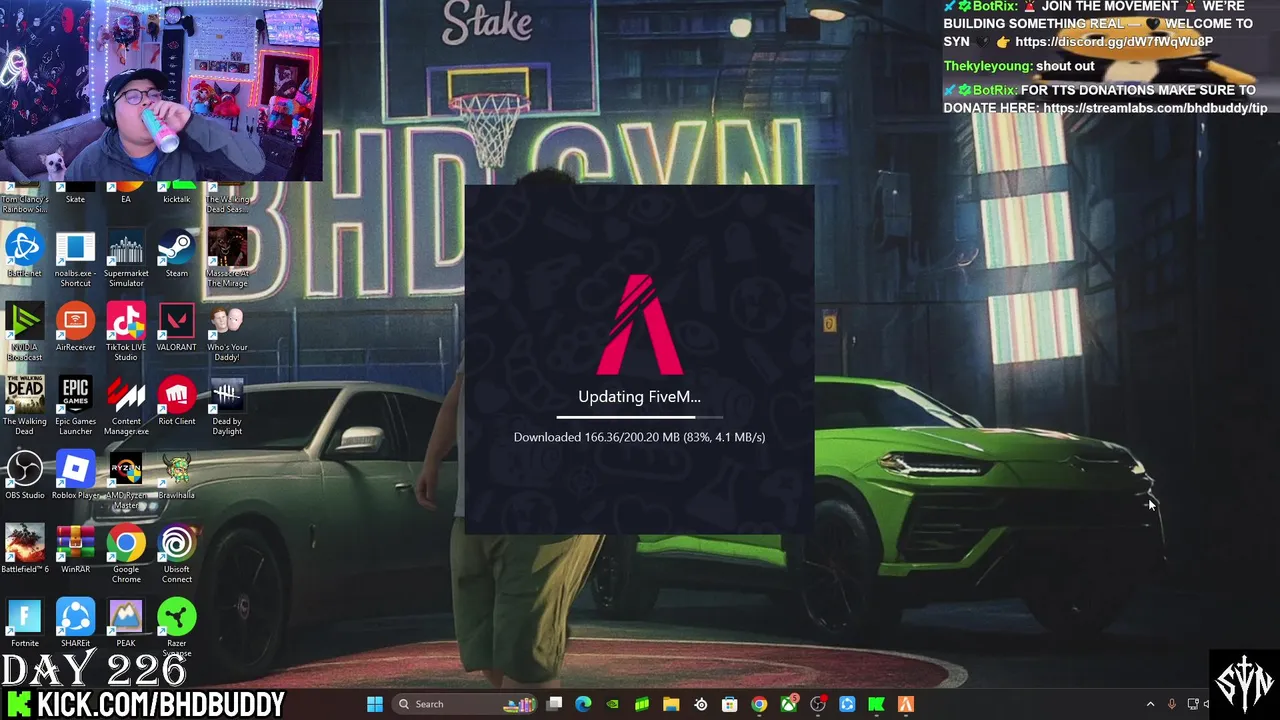Image resolution: width=1280 pixels, height=720 pixels.
Task: Select the EA desktop shortcut
Action: click(x=126, y=193)
